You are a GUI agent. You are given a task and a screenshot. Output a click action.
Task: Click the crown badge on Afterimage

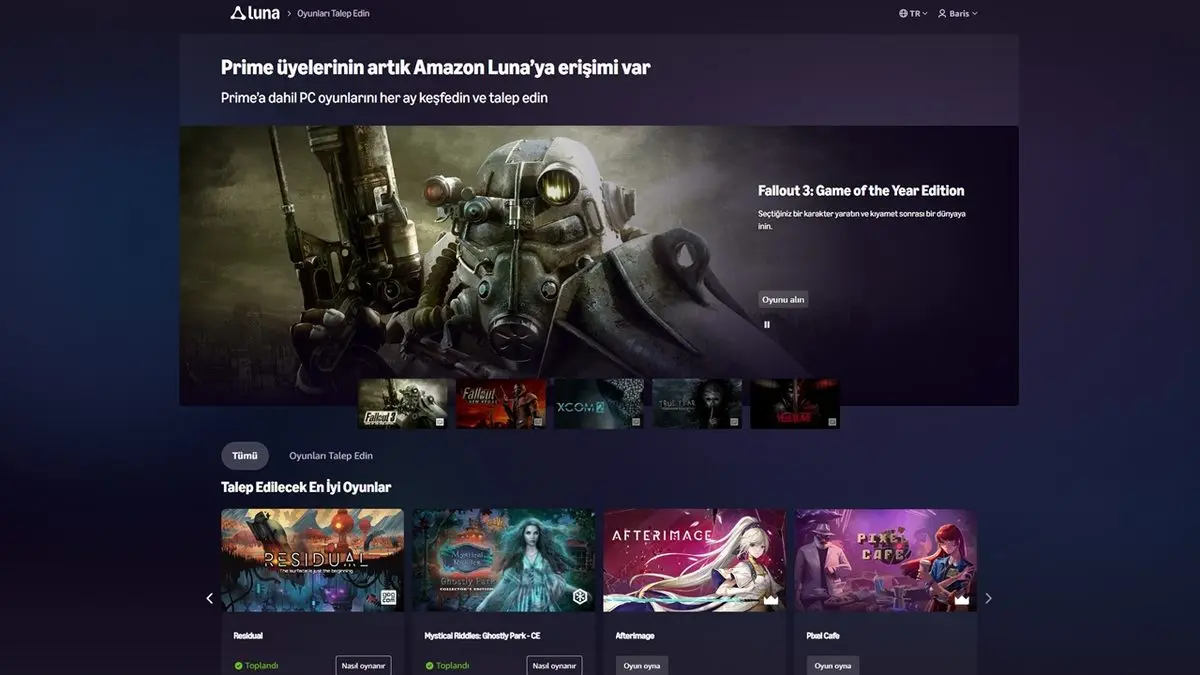tap(771, 599)
